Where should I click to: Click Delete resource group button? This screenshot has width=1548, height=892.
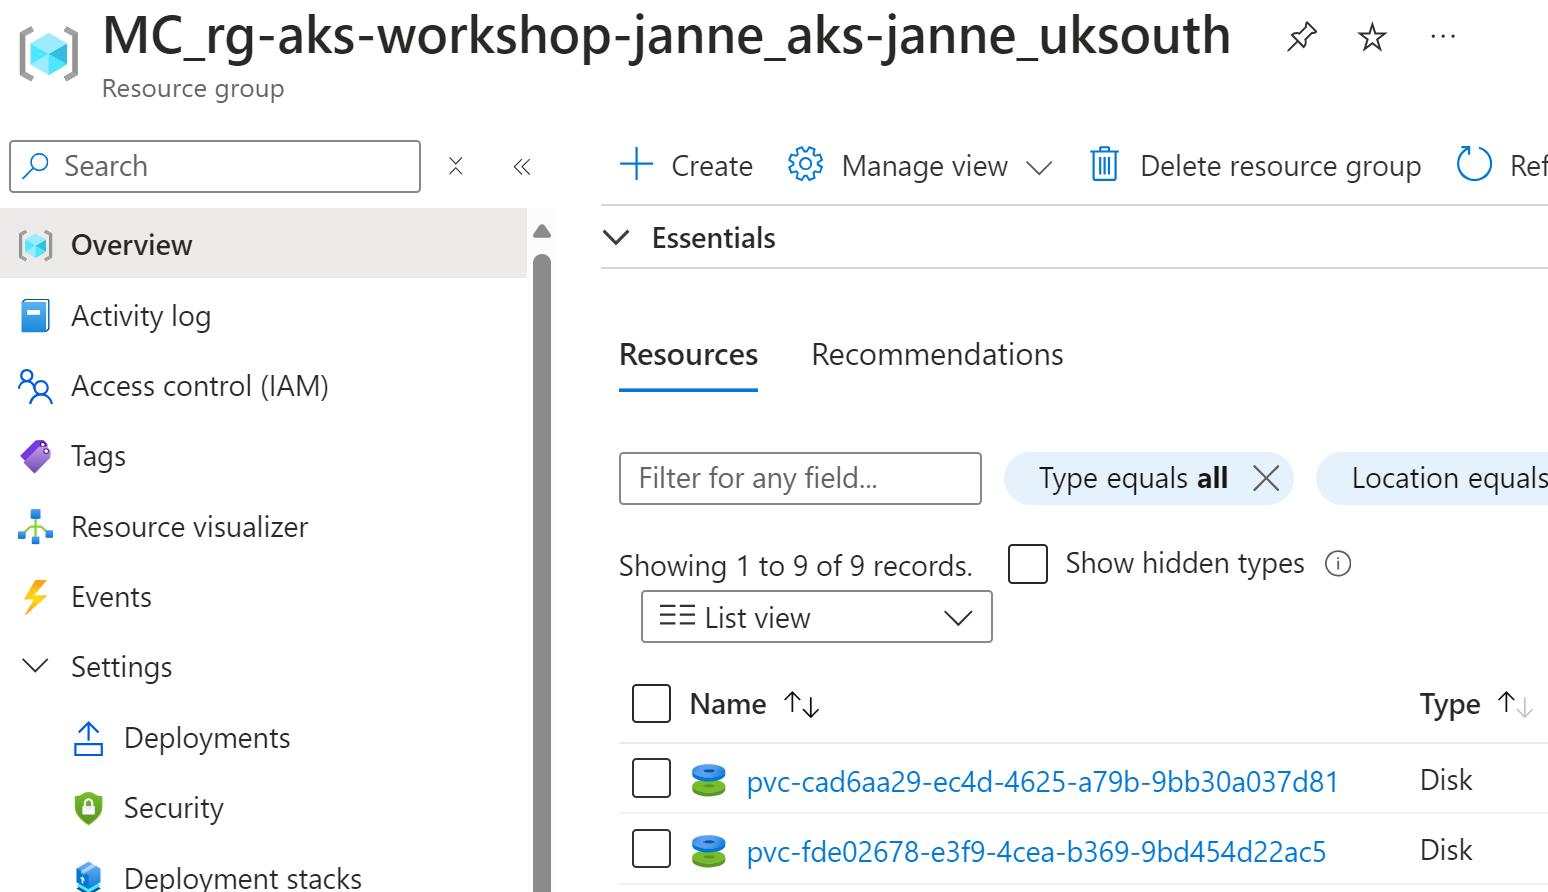(1255, 165)
